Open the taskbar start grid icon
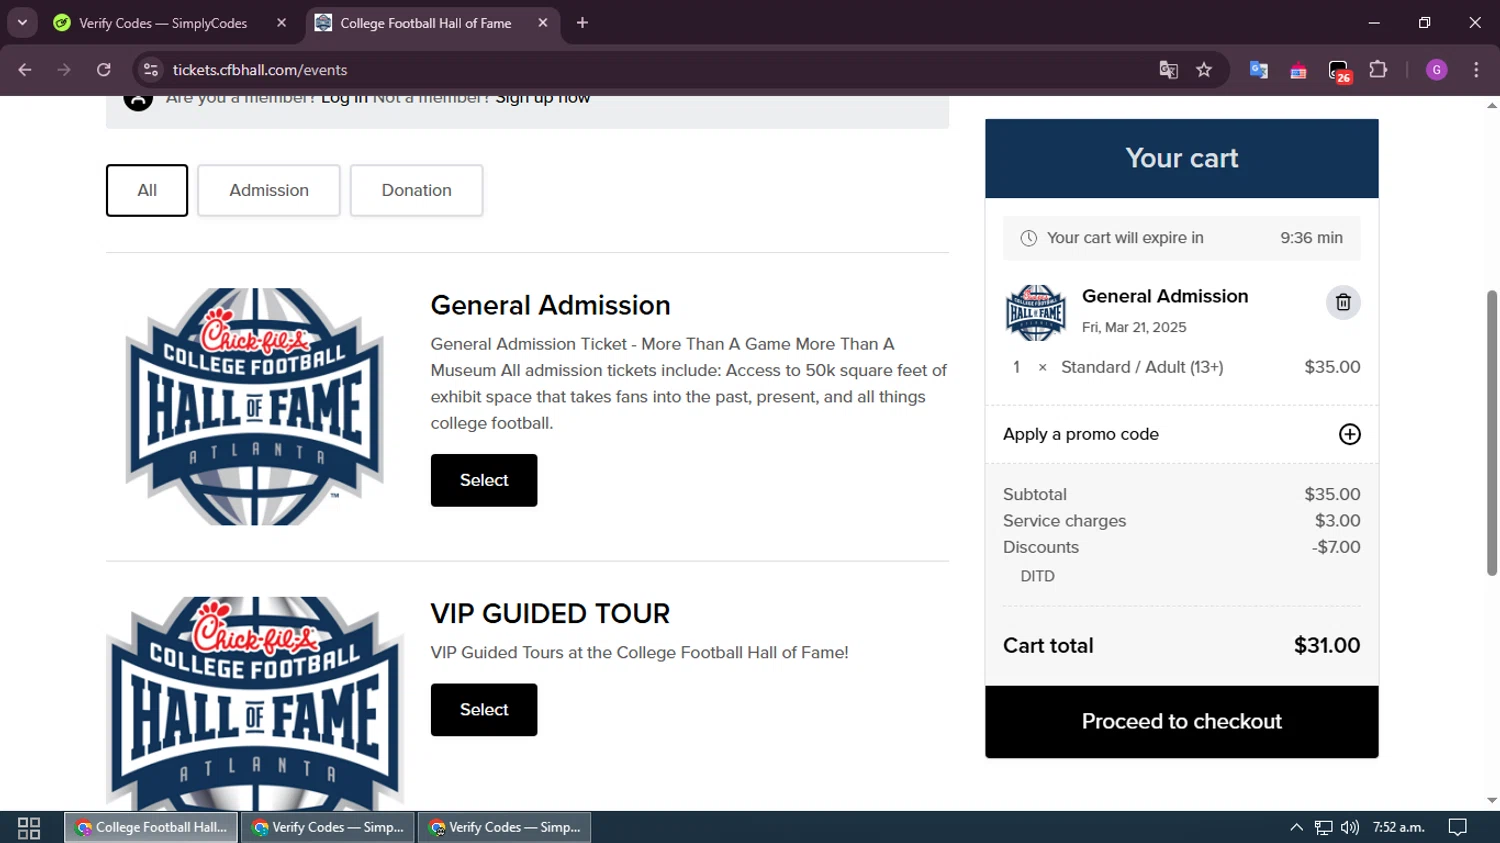Viewport: 1500px width, 843px height. point(29,828)
